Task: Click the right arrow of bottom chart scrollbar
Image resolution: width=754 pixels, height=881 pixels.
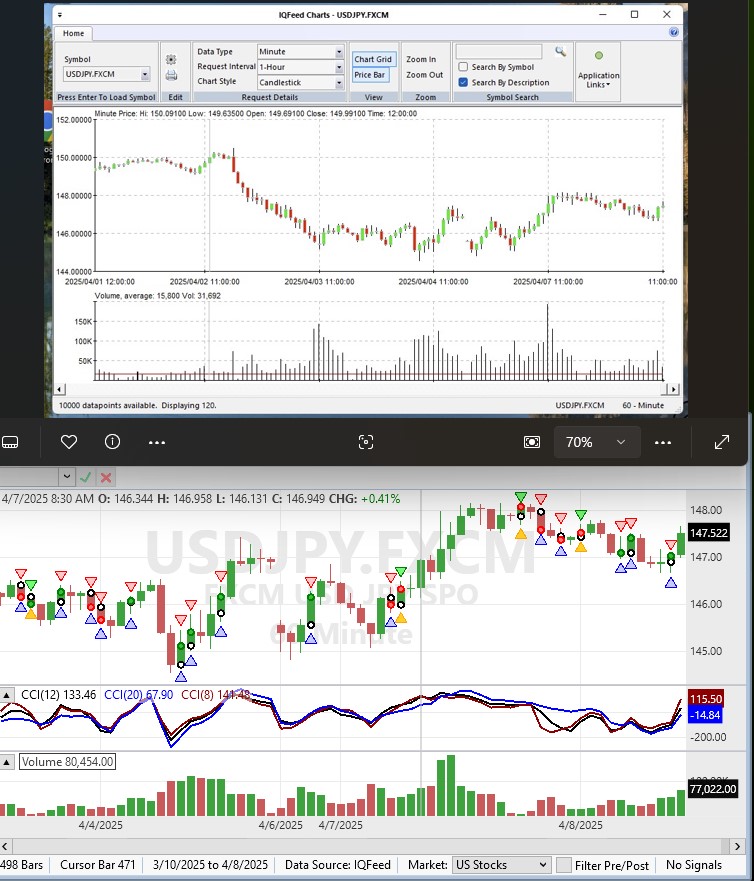Action: point(738,846)
